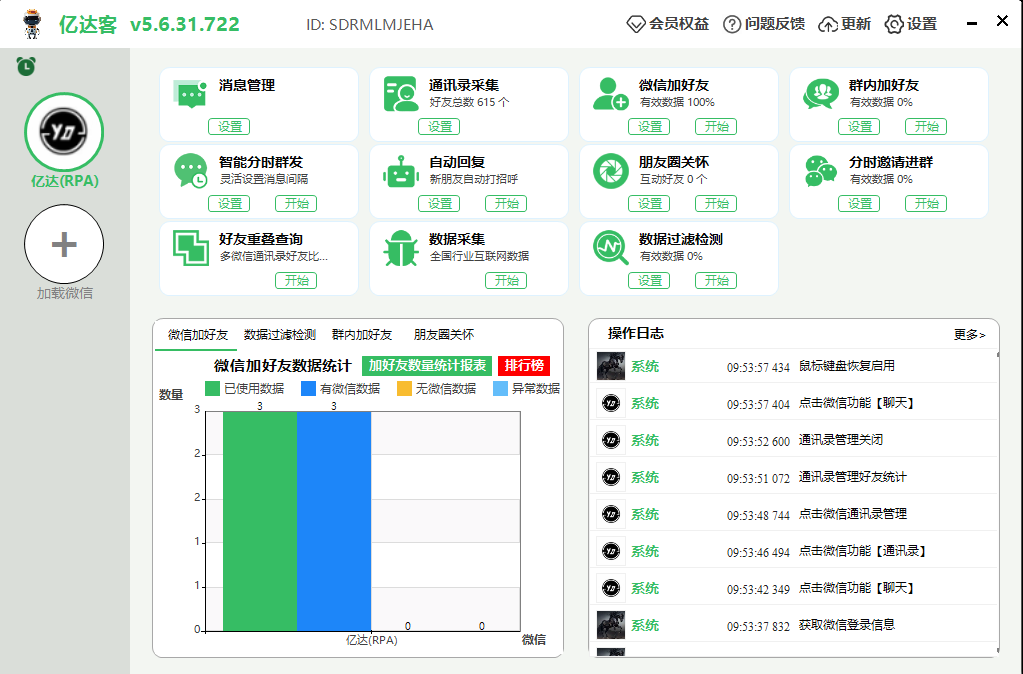Start the 数据过滤检测 task
Viewport: 1023px width, 674px height.
(716, 281)
